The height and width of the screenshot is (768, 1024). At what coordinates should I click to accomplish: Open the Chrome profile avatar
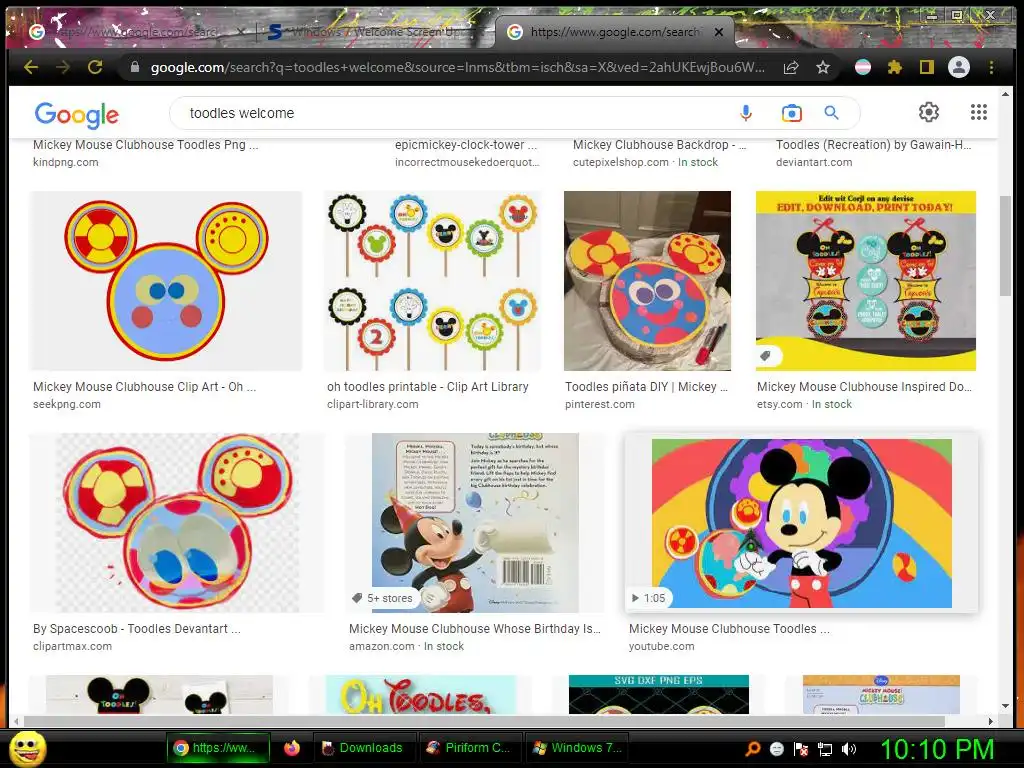(x=959, y=67)
